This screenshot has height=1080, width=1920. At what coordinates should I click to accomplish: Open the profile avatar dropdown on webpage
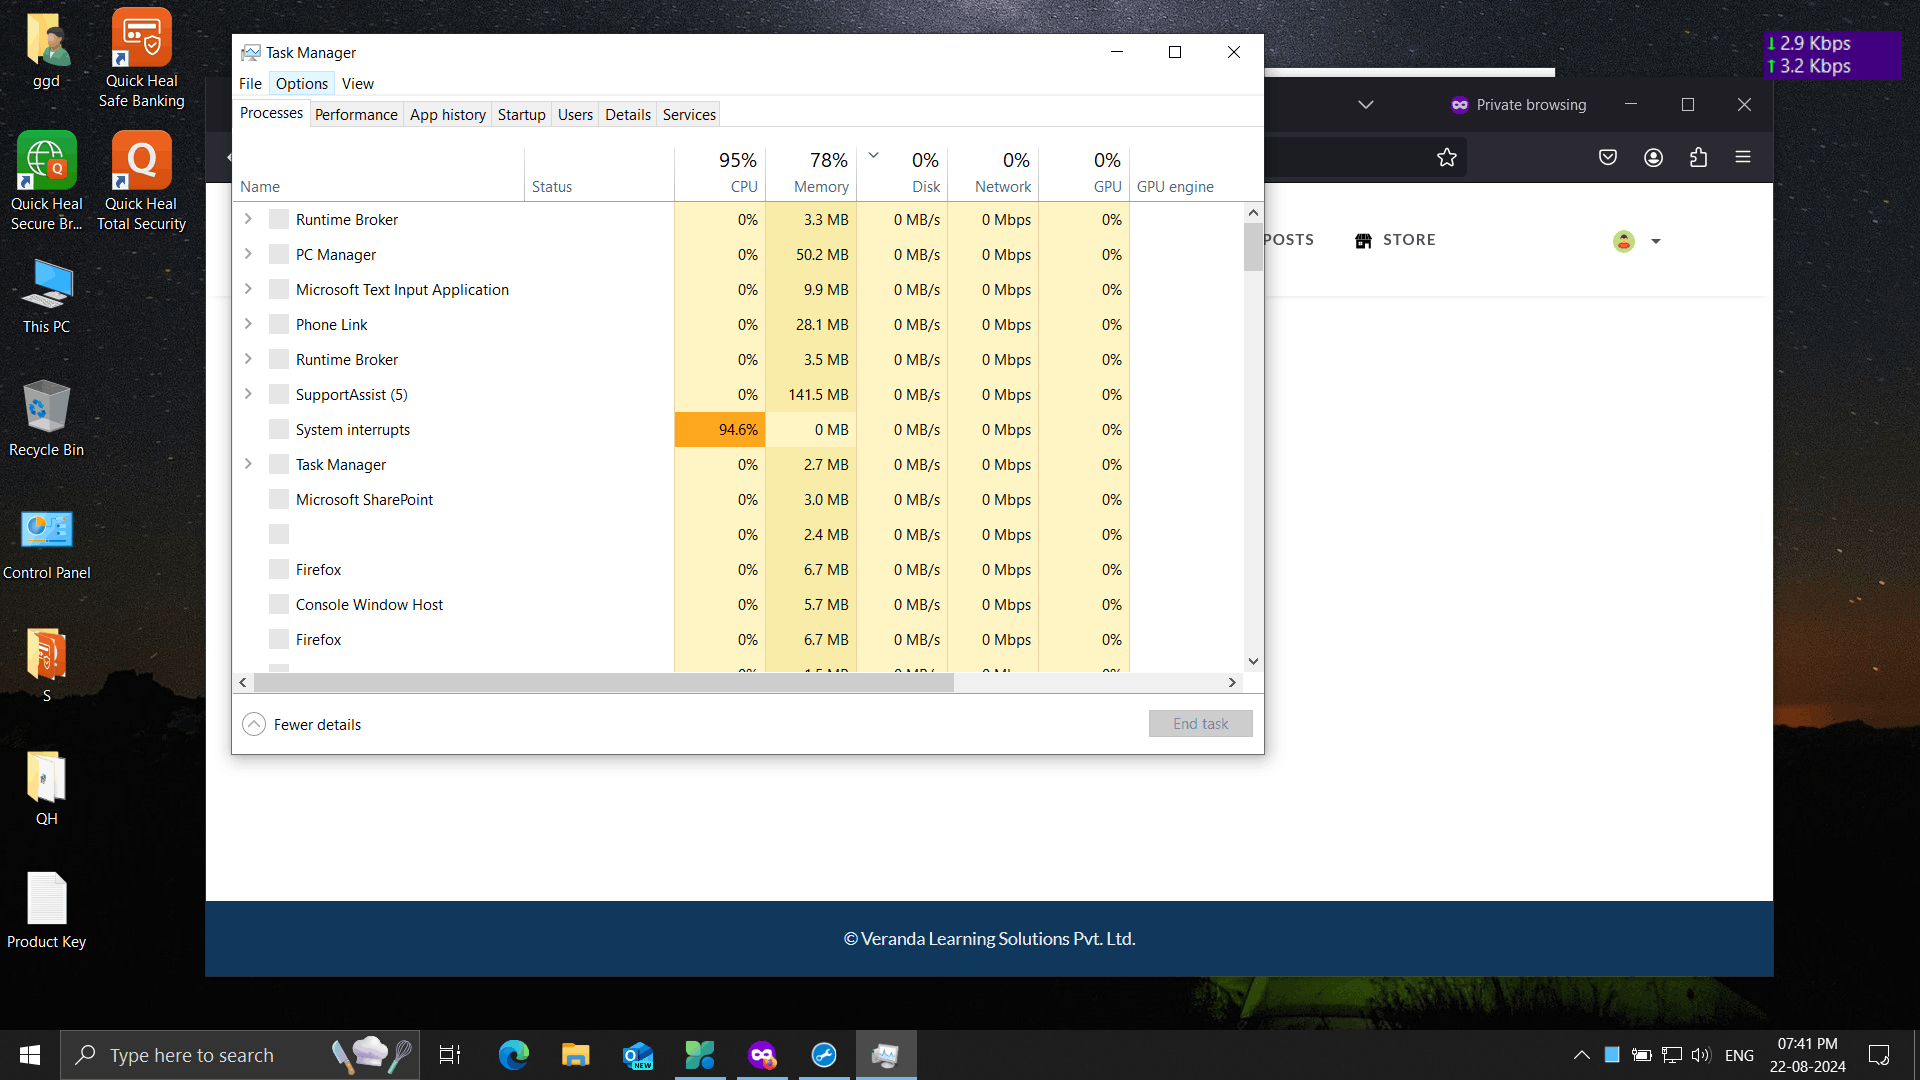pos(1637,241)
